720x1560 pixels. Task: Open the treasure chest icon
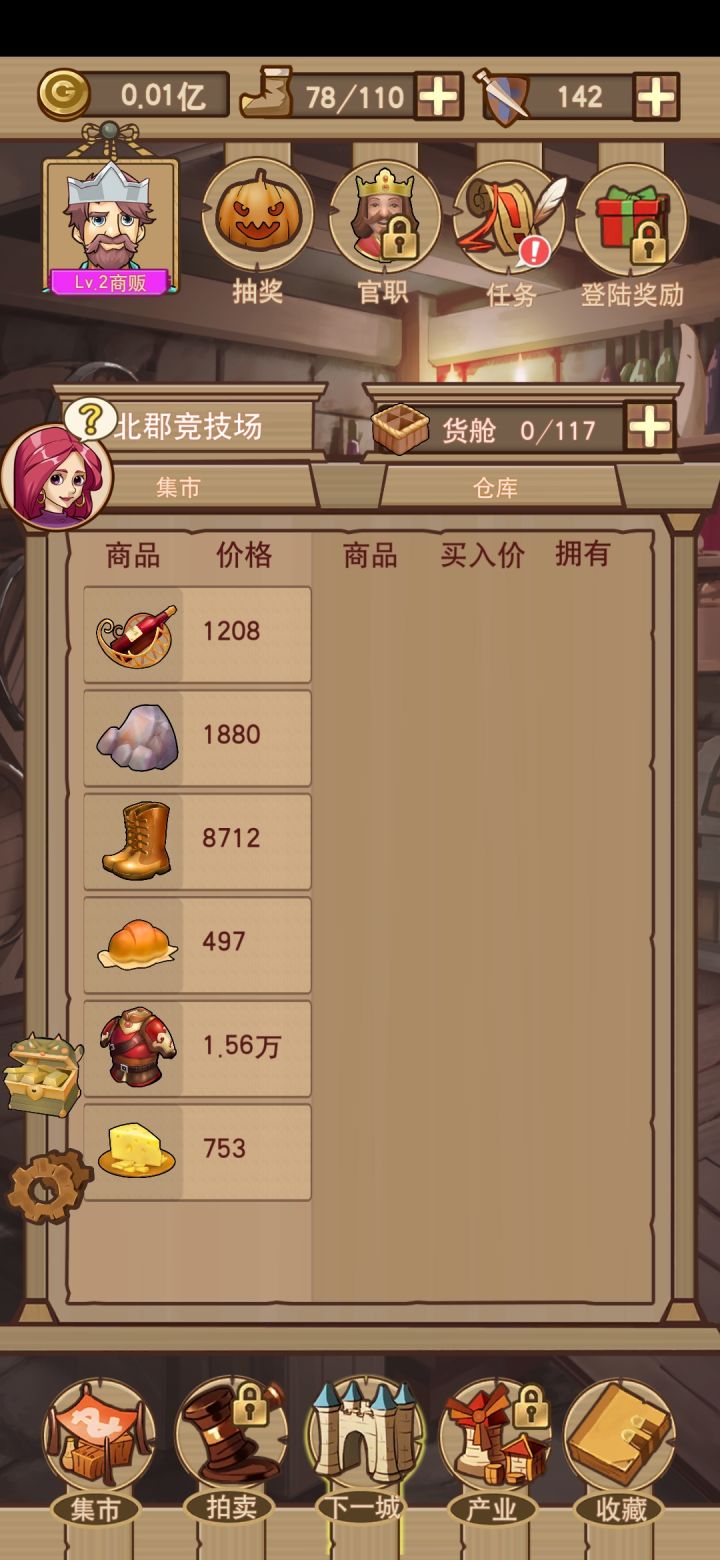[x=42, y=1076]
